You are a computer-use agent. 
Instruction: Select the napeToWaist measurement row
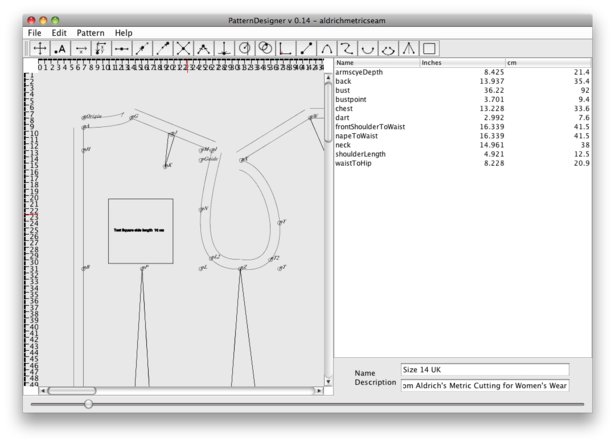pyautogui.click(x=462, y=136)
